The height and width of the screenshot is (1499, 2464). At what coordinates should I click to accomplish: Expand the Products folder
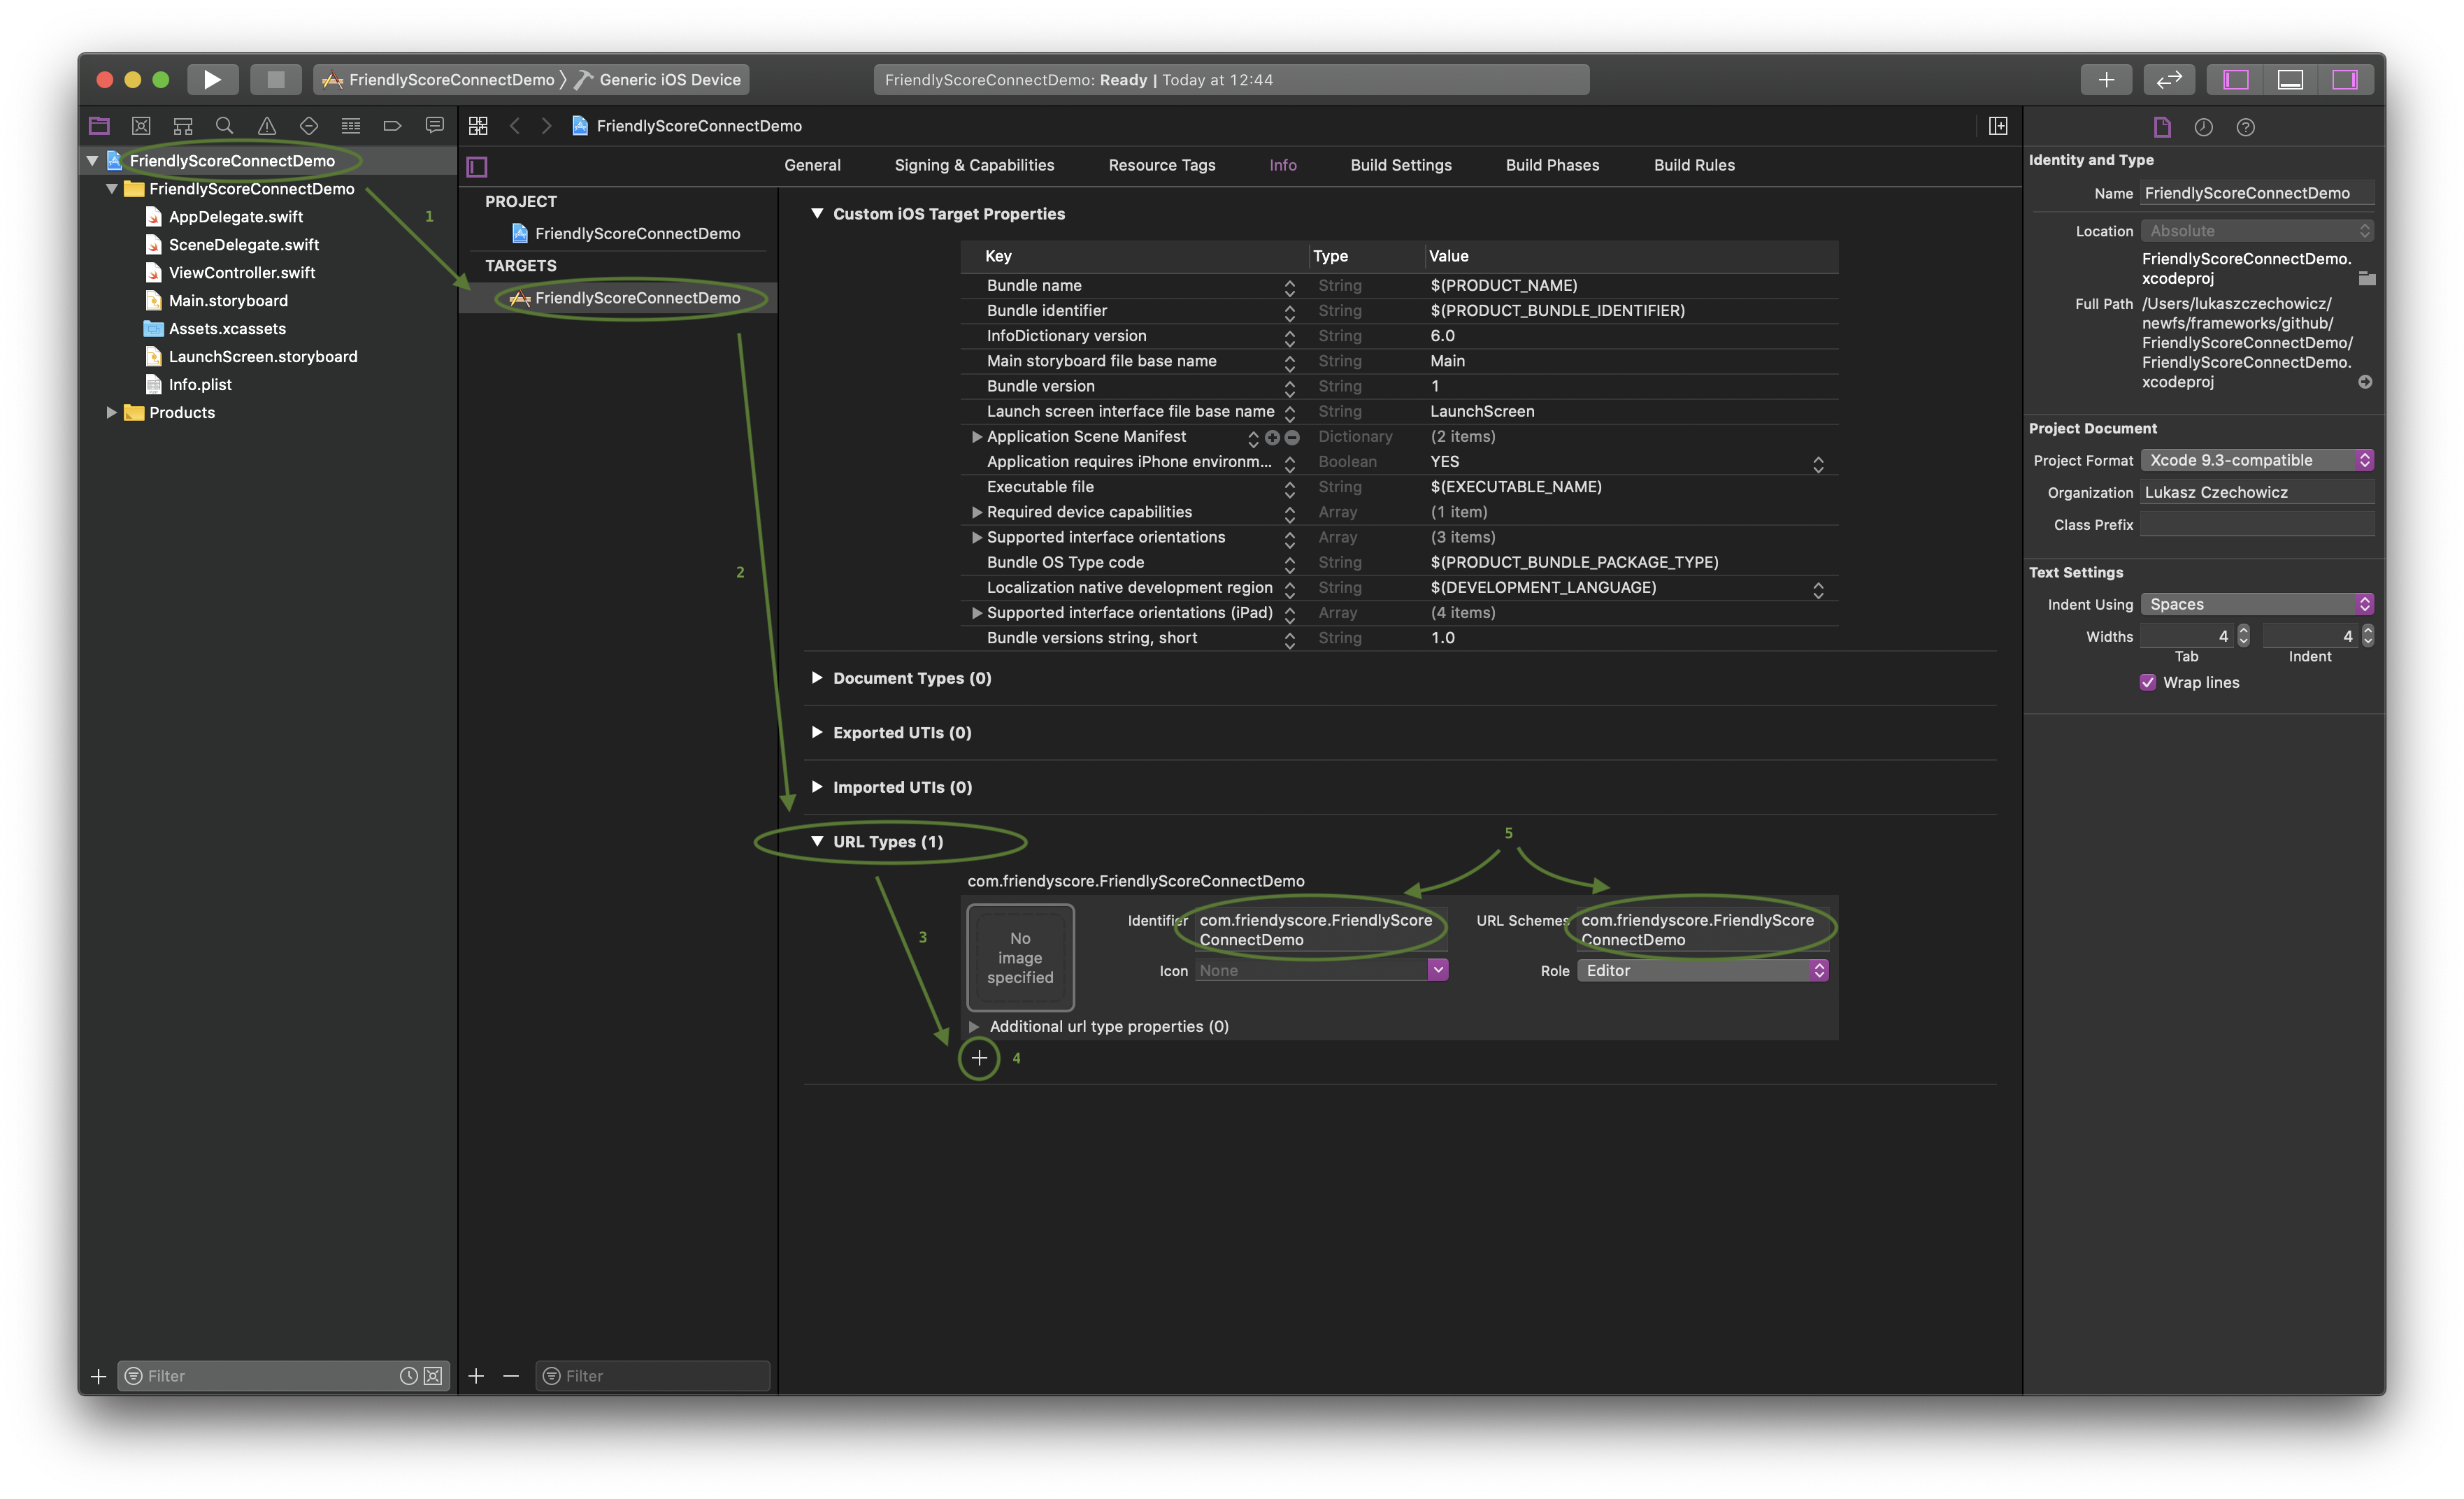(112, 412)
